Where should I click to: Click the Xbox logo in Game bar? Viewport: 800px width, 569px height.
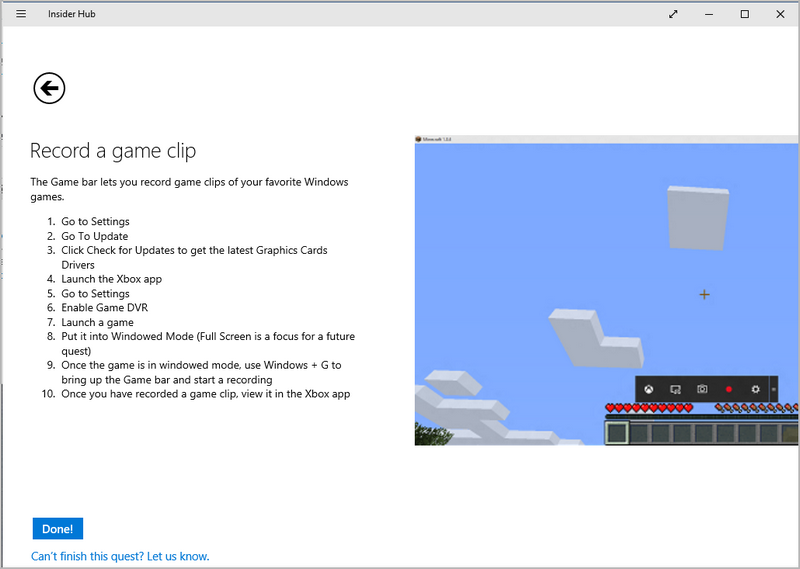click(649, 389)
